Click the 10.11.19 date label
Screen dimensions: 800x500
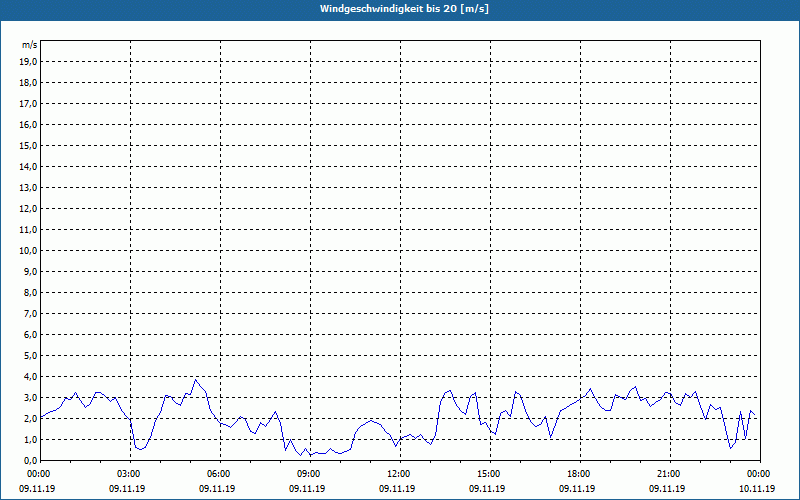[757, 489]
